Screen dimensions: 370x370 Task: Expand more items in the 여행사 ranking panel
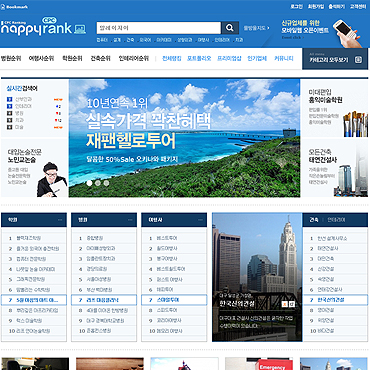click(200, 220)
